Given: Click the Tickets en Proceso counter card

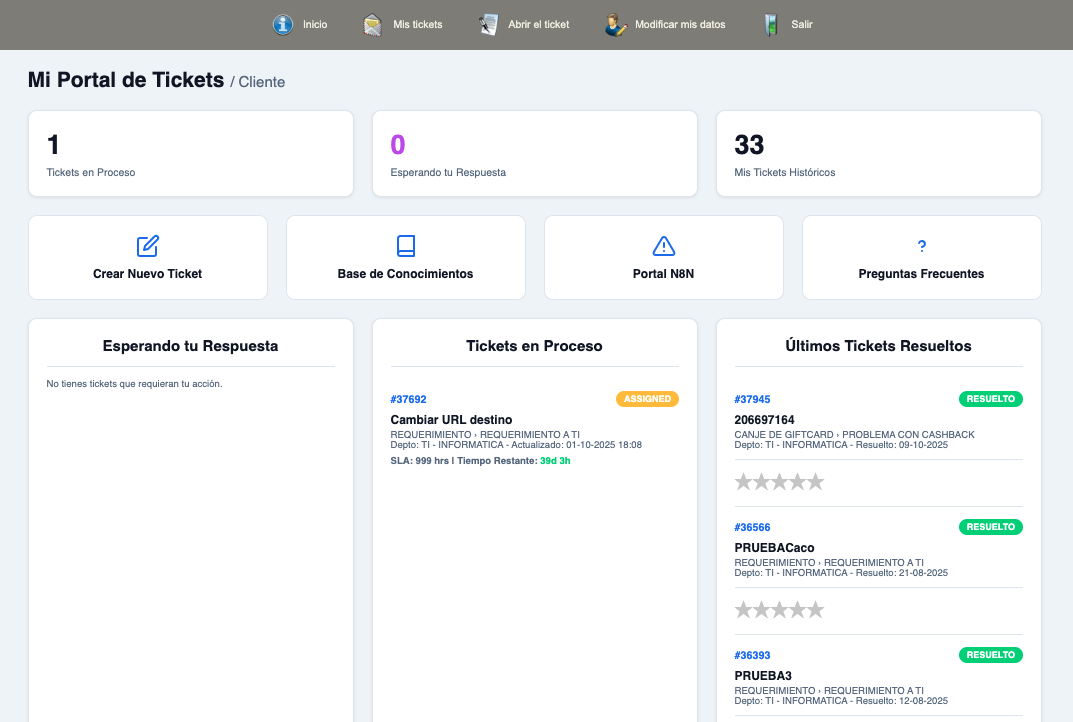Looking at the screenshot, I should (190, 153).
